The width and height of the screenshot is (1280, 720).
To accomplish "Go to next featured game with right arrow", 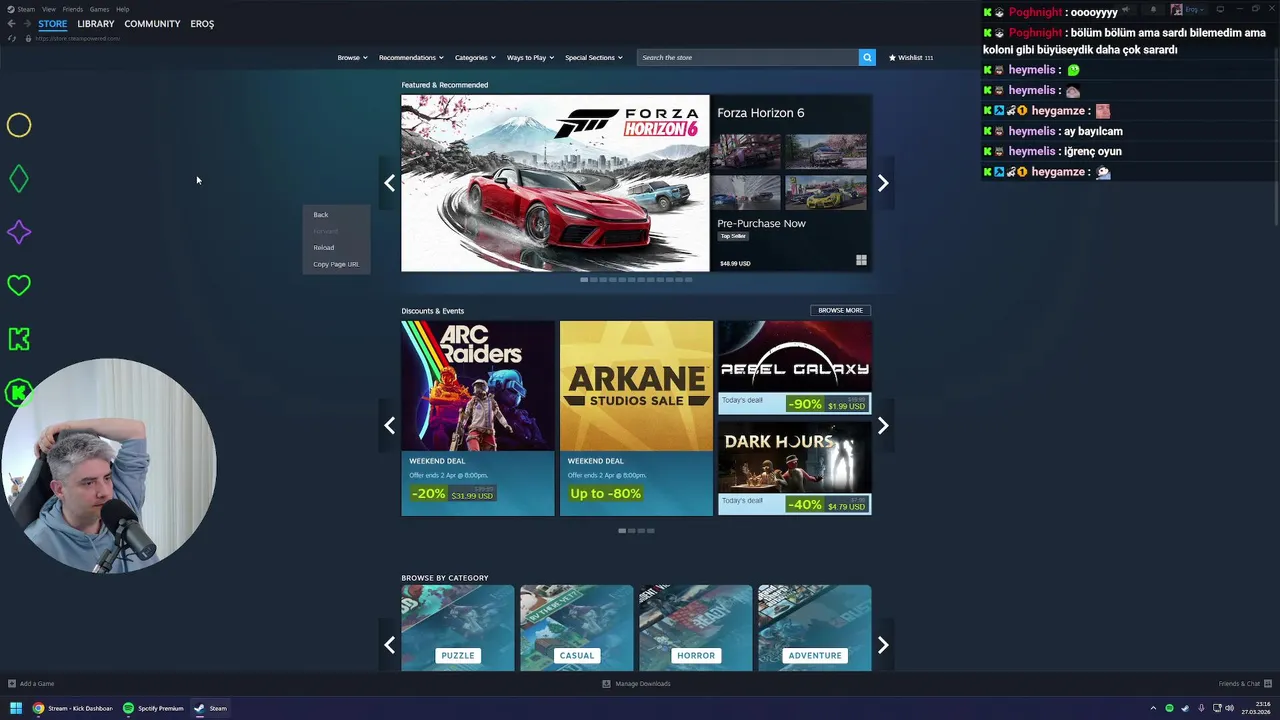I will tap(883, 183).
